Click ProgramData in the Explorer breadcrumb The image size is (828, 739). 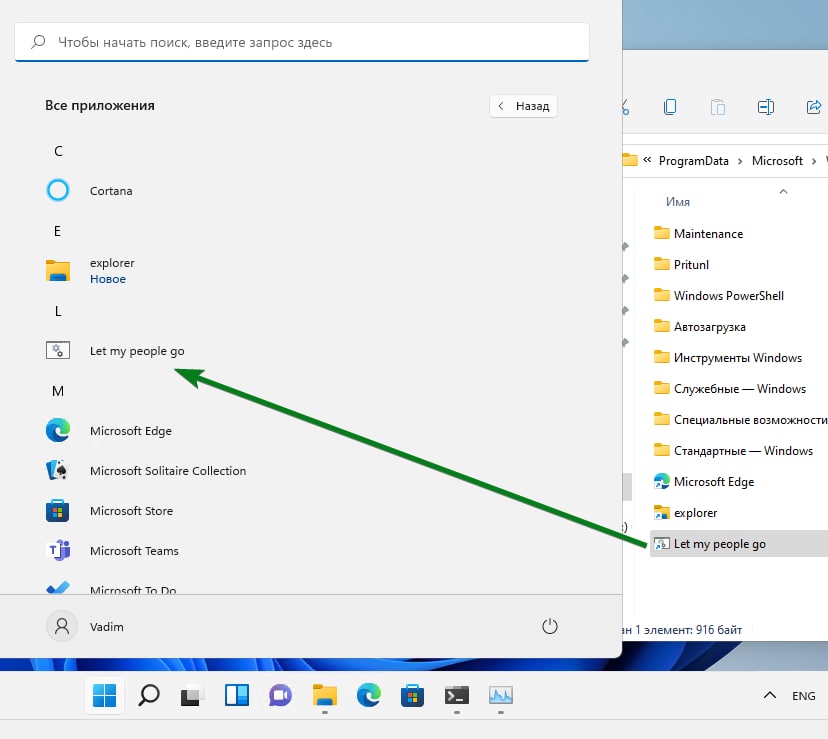tap(693, 161)
